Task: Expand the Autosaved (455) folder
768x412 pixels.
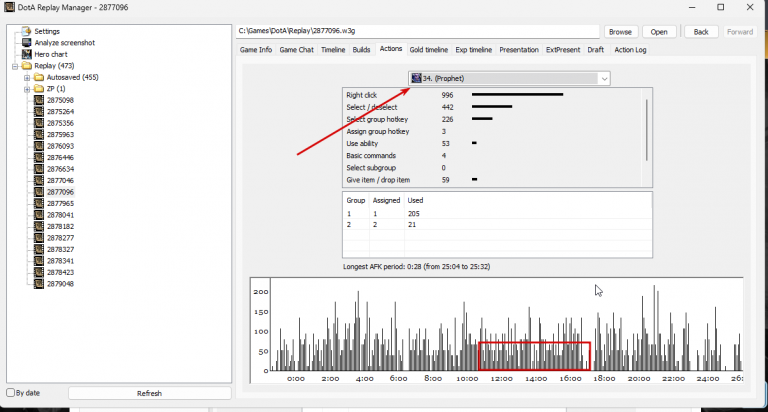Action: [x=27, y=77]
